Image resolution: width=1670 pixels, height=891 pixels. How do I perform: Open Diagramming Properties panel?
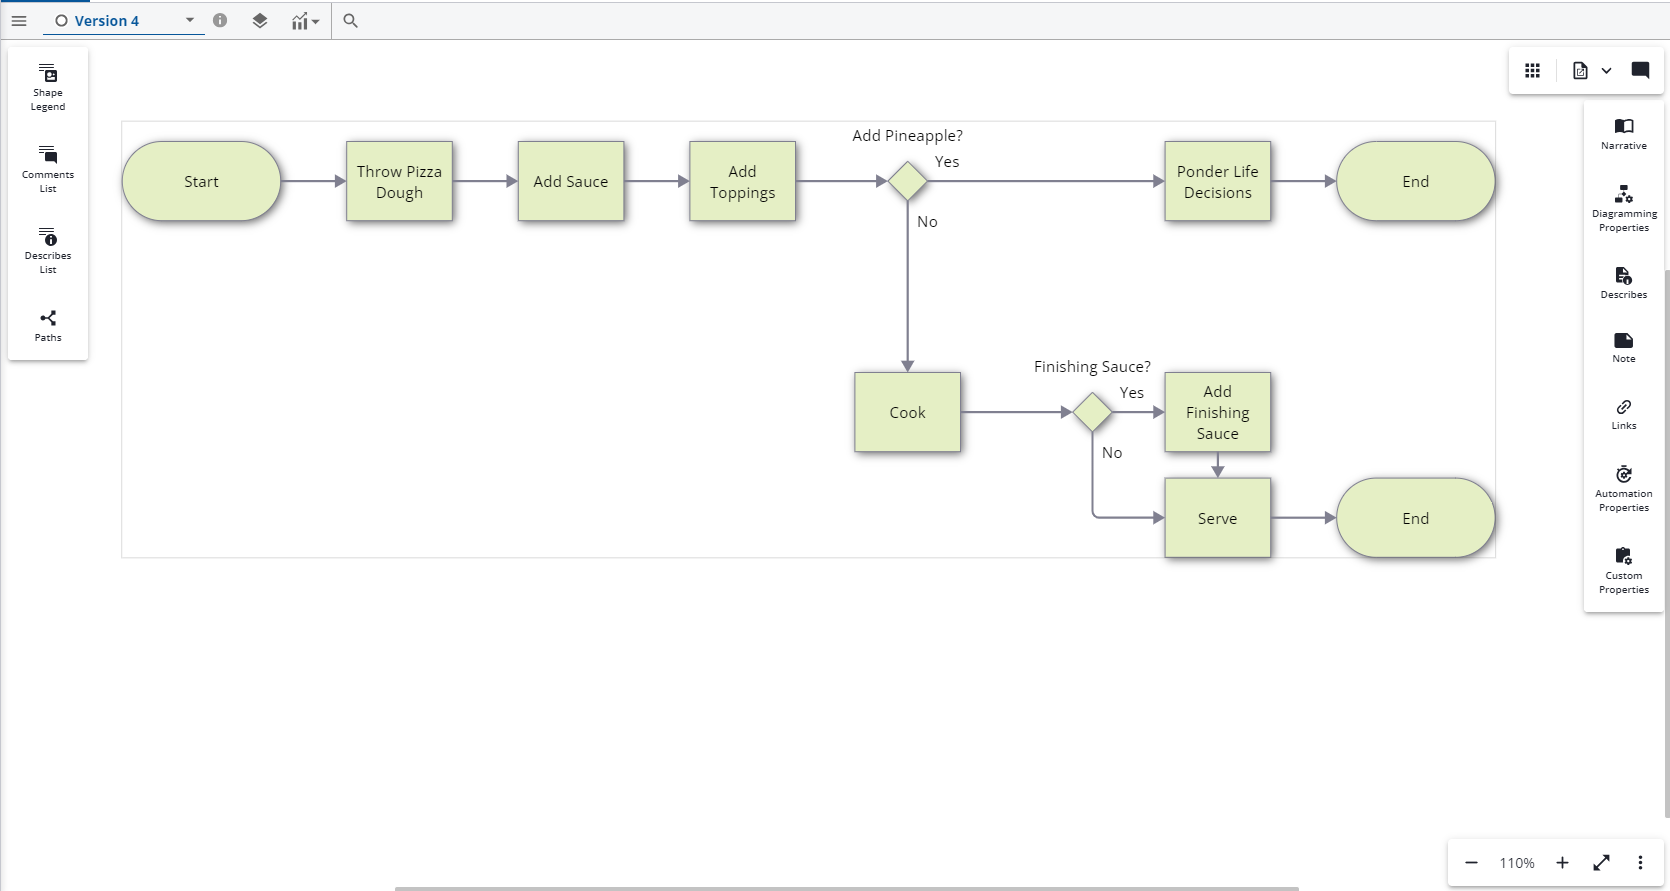(1623, 207)
